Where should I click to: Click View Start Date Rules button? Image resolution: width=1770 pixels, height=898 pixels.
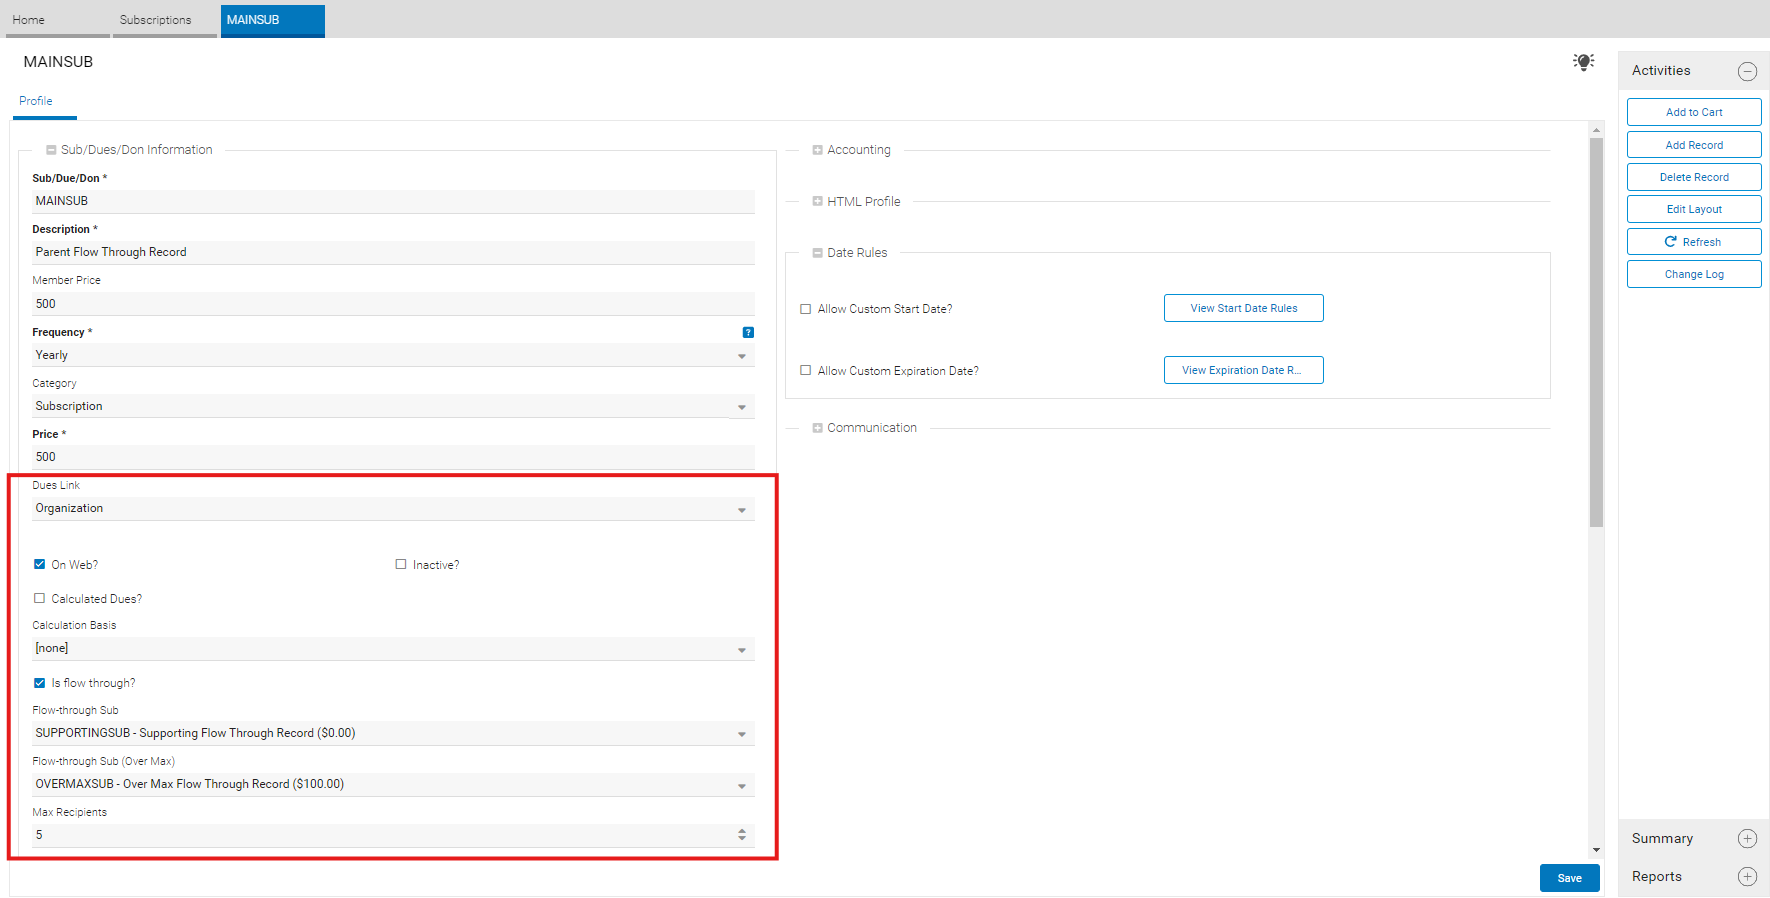tap(1244, 308)
